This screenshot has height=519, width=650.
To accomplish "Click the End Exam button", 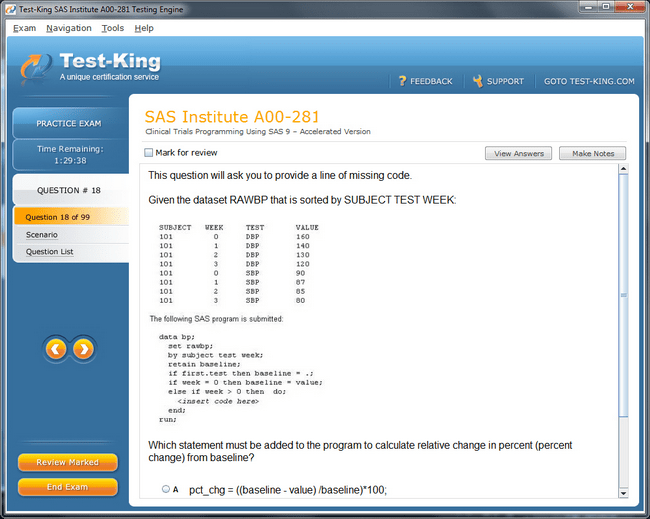I will click(x=68, y=487).
